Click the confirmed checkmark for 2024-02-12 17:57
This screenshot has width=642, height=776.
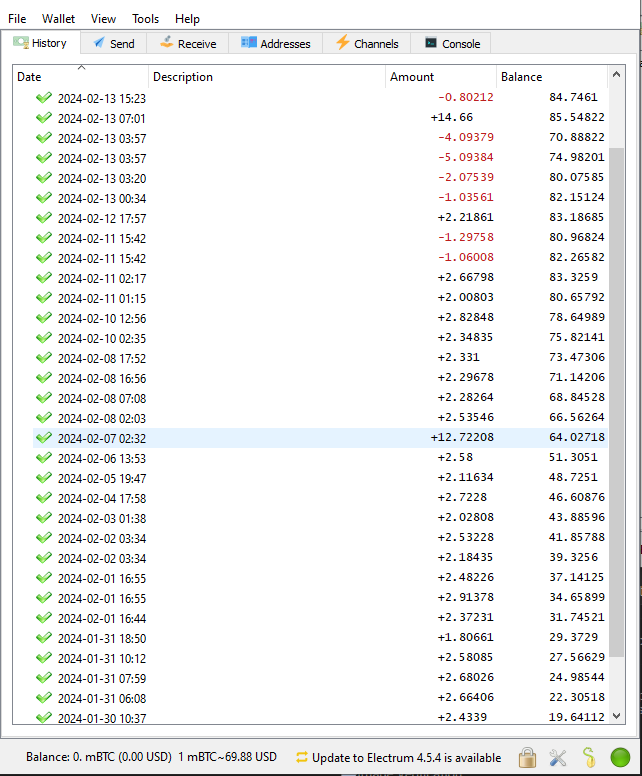coord(44,218)
